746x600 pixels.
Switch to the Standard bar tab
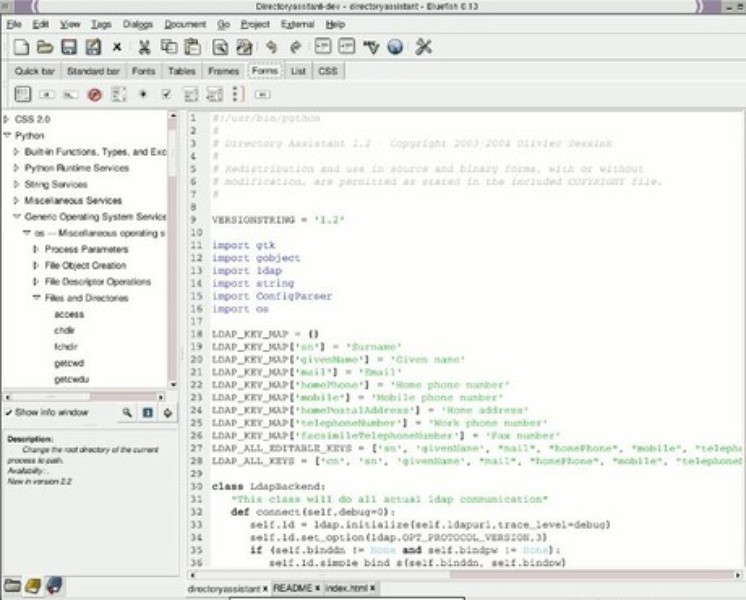(x=93, y=71)
